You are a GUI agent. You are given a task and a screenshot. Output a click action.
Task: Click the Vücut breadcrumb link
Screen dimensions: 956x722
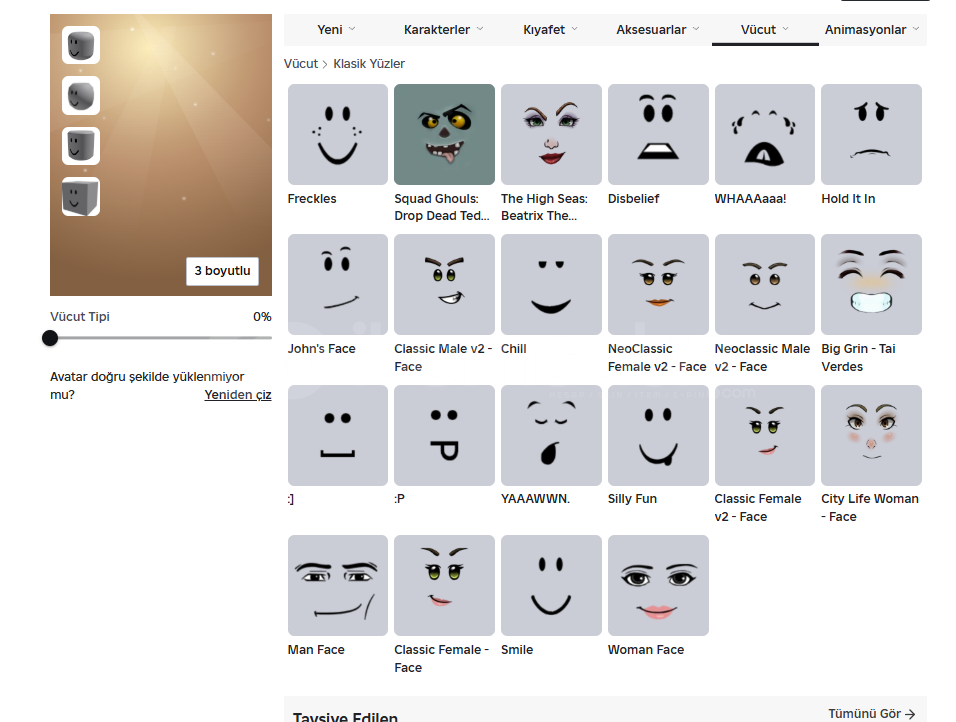(x=300, y=64)
